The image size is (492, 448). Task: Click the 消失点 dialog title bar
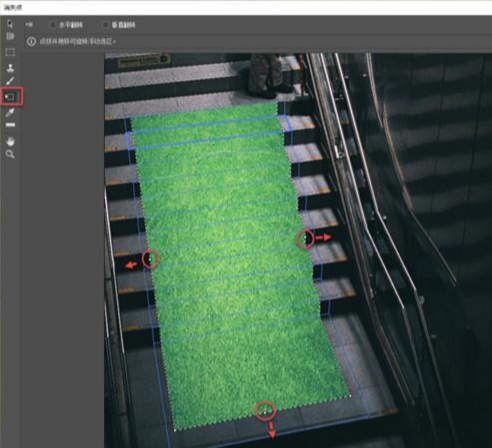click(246, 7)
